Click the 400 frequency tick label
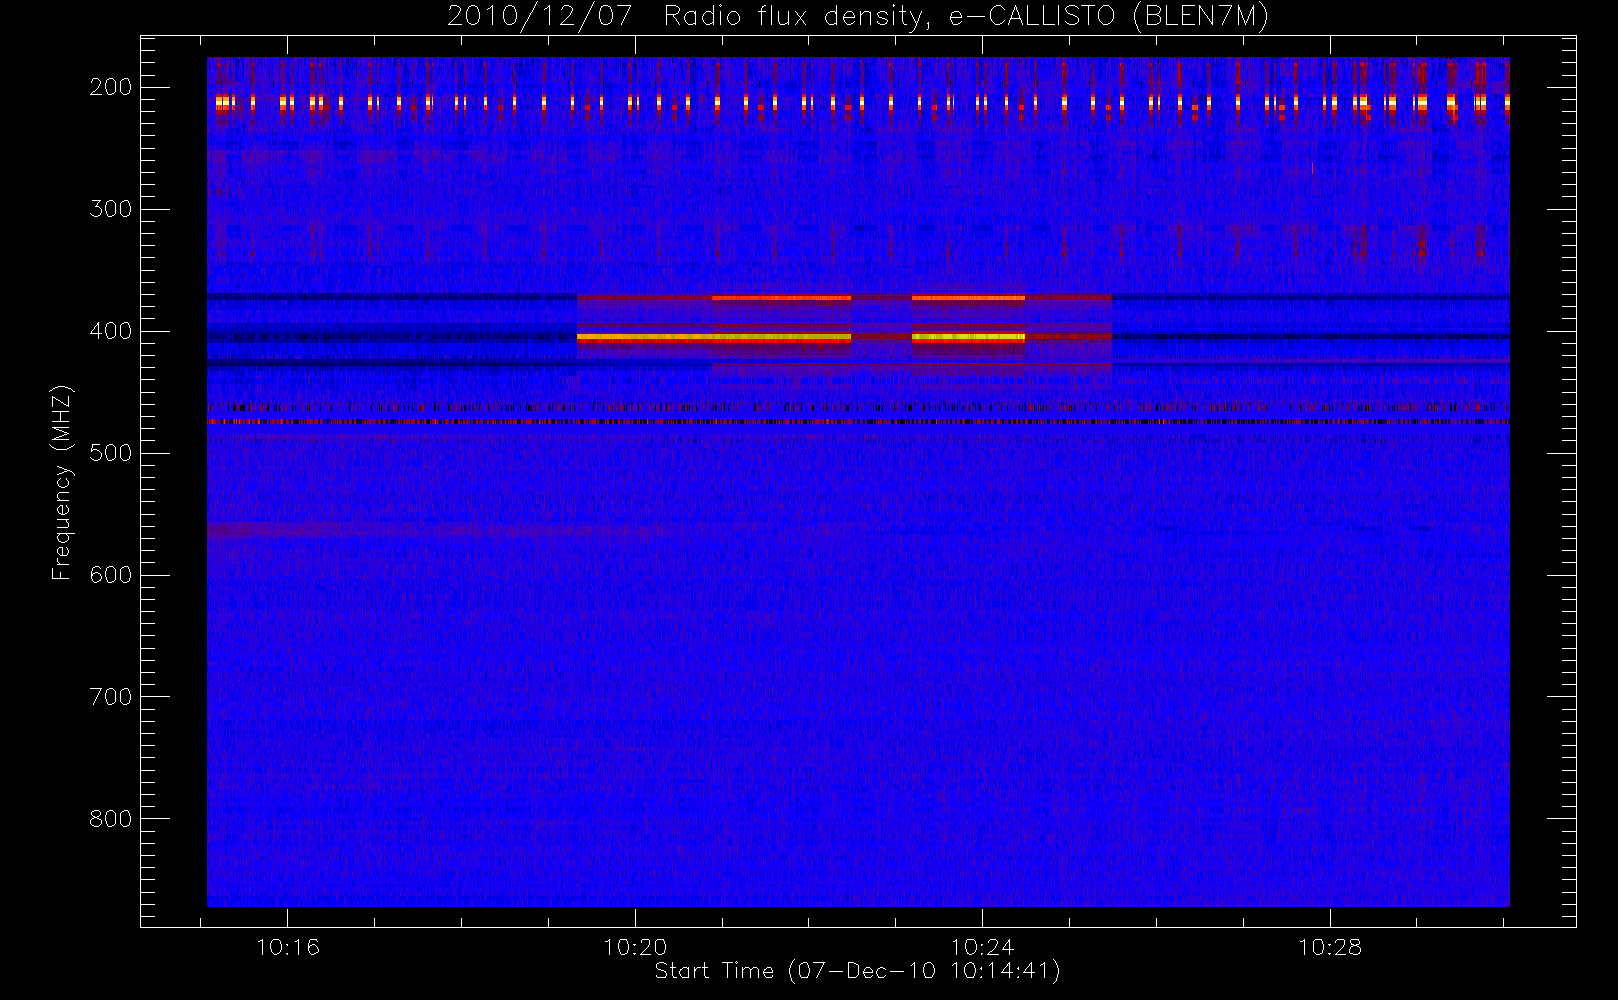Viewport: 1618px width, 1000px height. point(111,331)
